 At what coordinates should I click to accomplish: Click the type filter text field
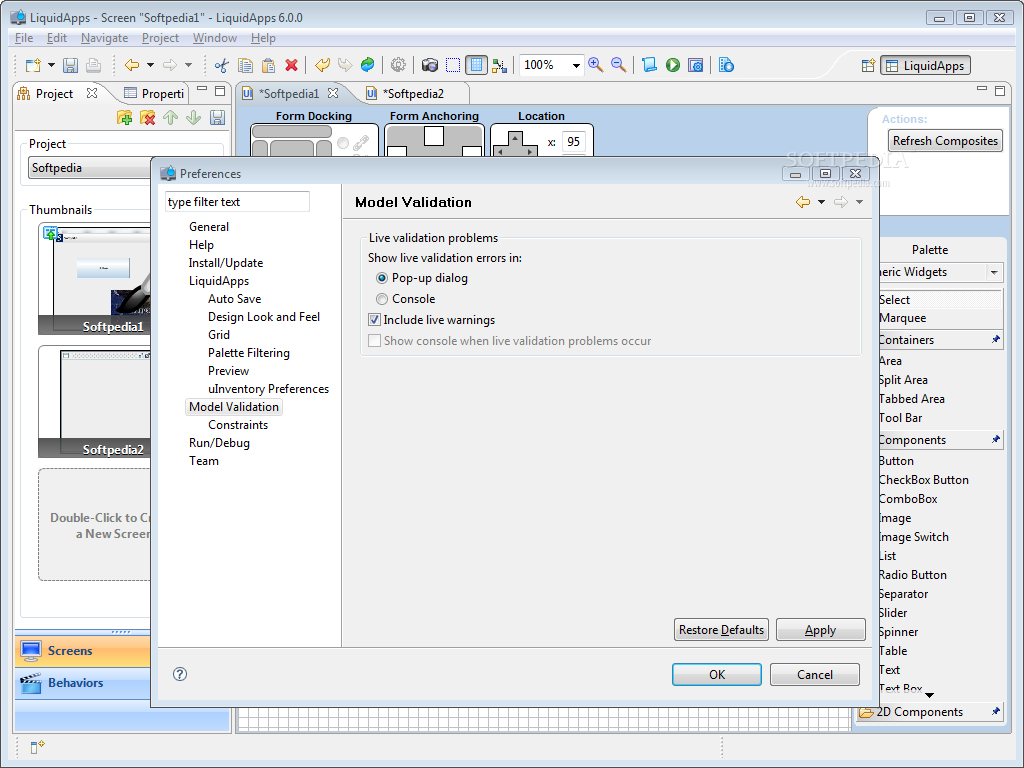coord(237,202)
